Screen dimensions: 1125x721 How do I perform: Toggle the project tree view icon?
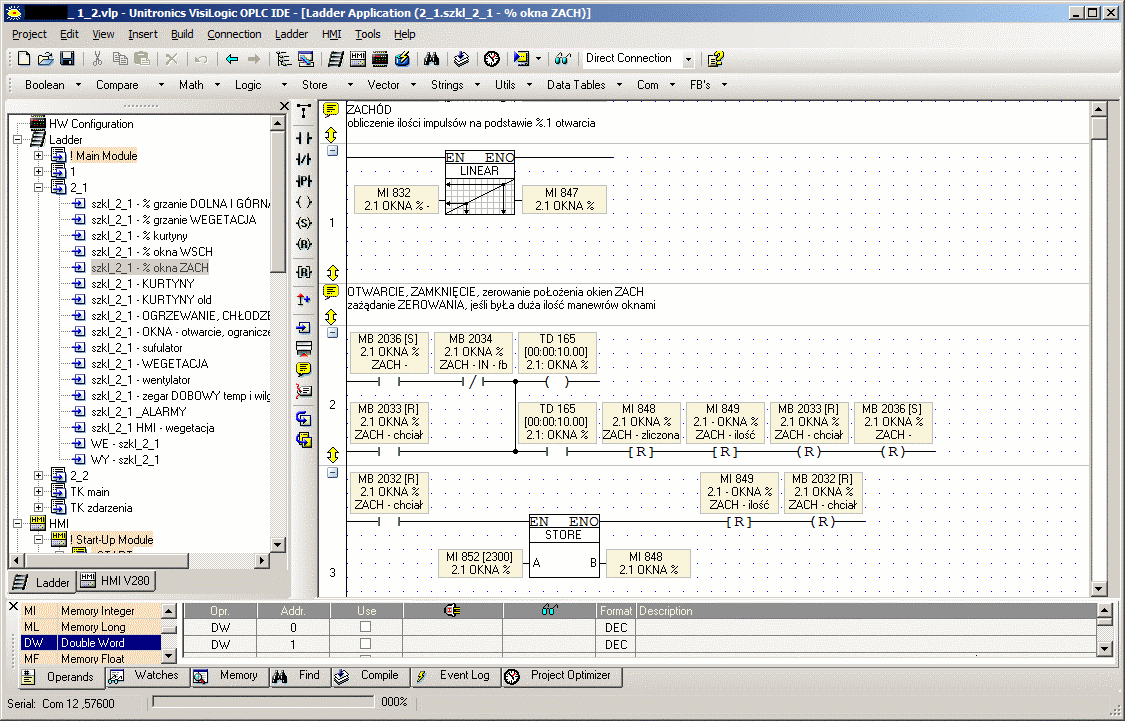(283, 59)
